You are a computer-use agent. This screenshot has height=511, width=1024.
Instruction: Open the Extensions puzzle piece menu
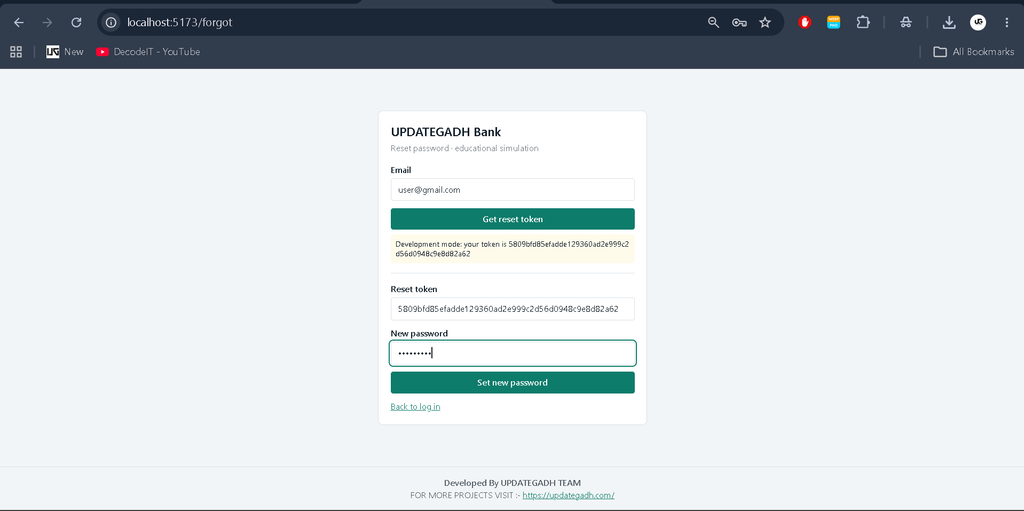(x=863, y=22)
